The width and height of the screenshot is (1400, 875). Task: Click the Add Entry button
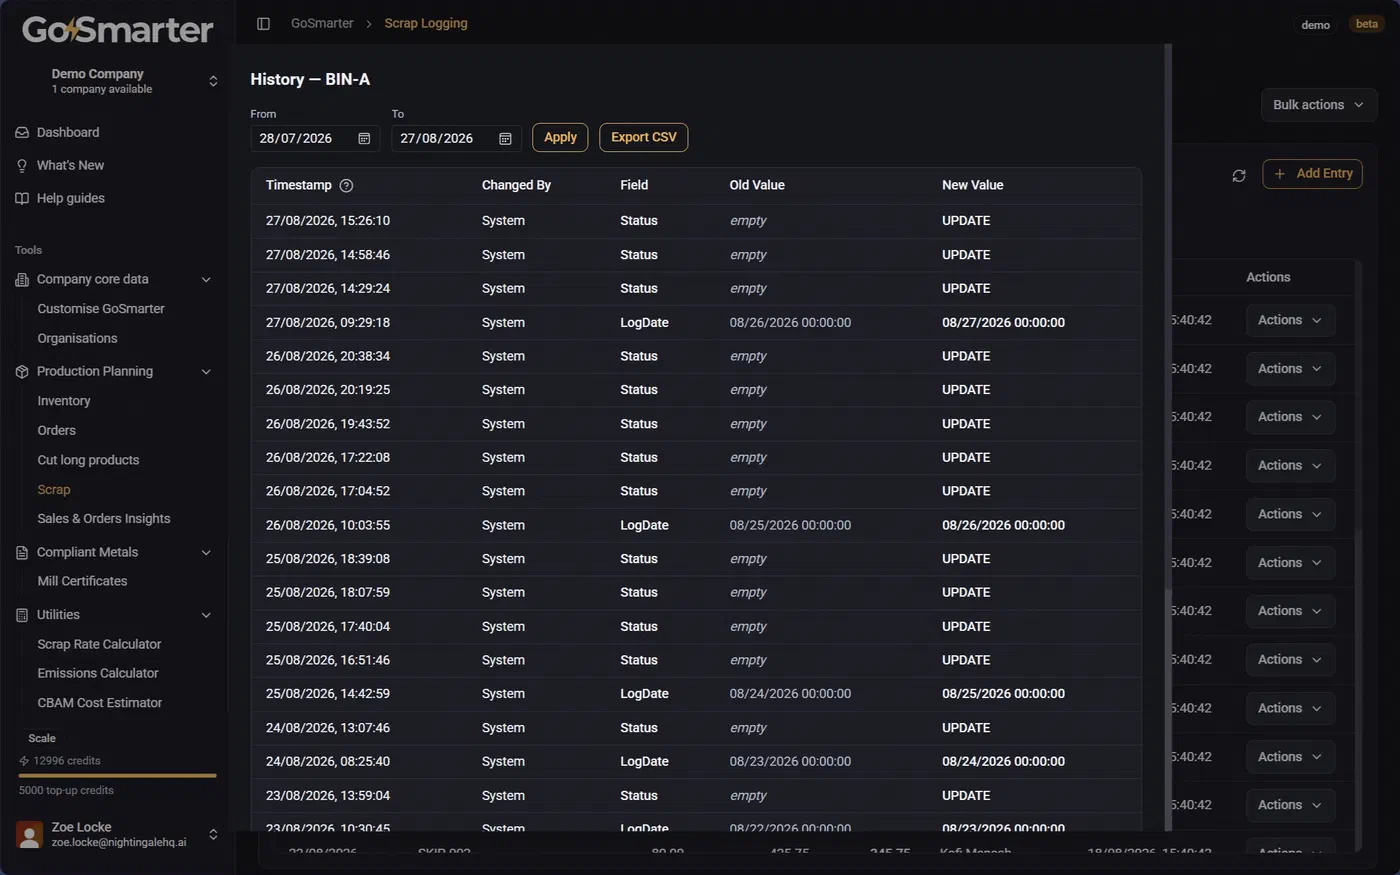click(x=1313, y=174)
